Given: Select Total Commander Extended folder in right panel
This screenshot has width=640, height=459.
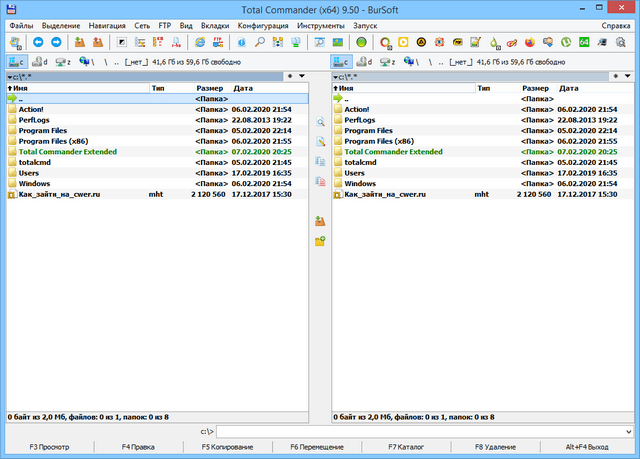Looking at the screenshot, I should click(x=392, y=152).
